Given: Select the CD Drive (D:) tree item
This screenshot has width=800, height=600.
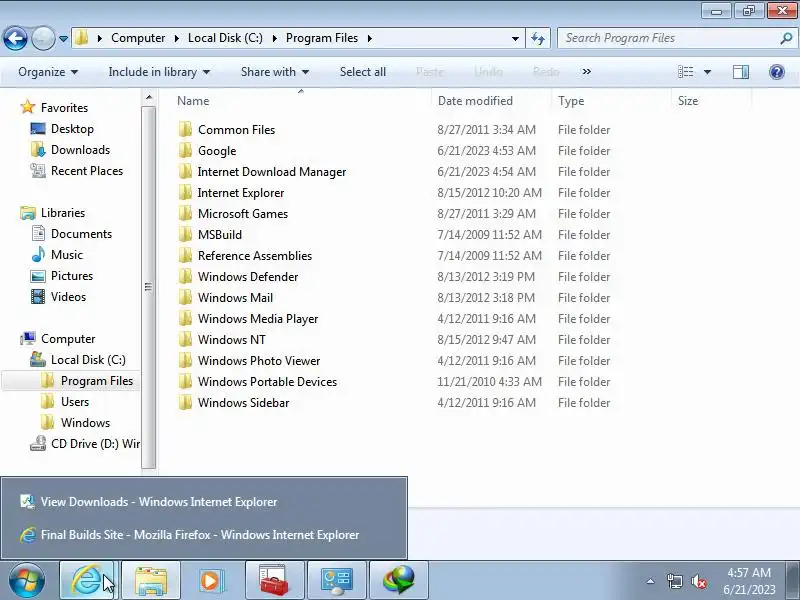Looking at the screenshot, I should click(x=85, y=443).
